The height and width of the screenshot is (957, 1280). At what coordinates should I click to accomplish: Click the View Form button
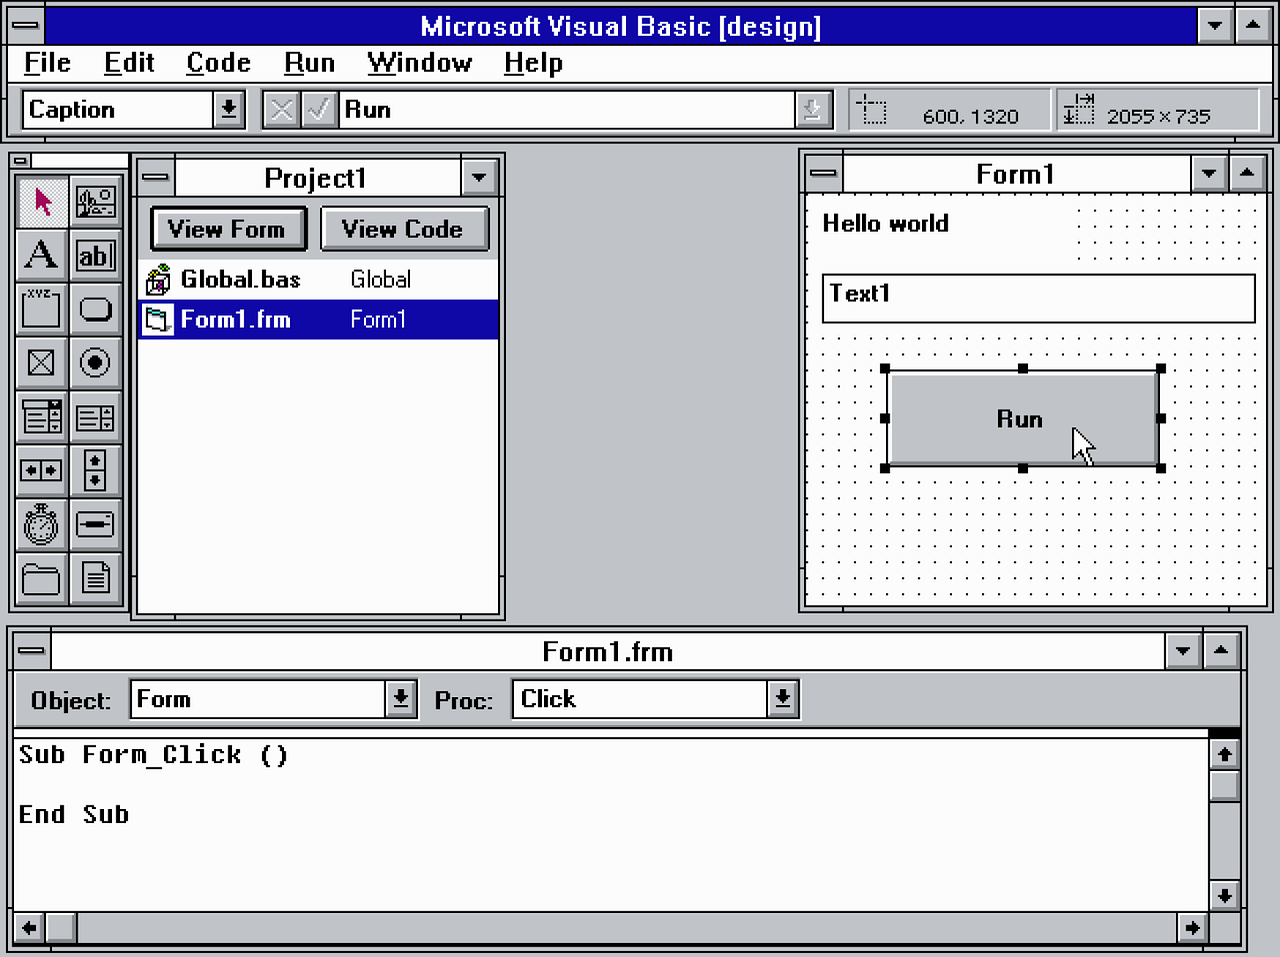click(x=228, y=229)
